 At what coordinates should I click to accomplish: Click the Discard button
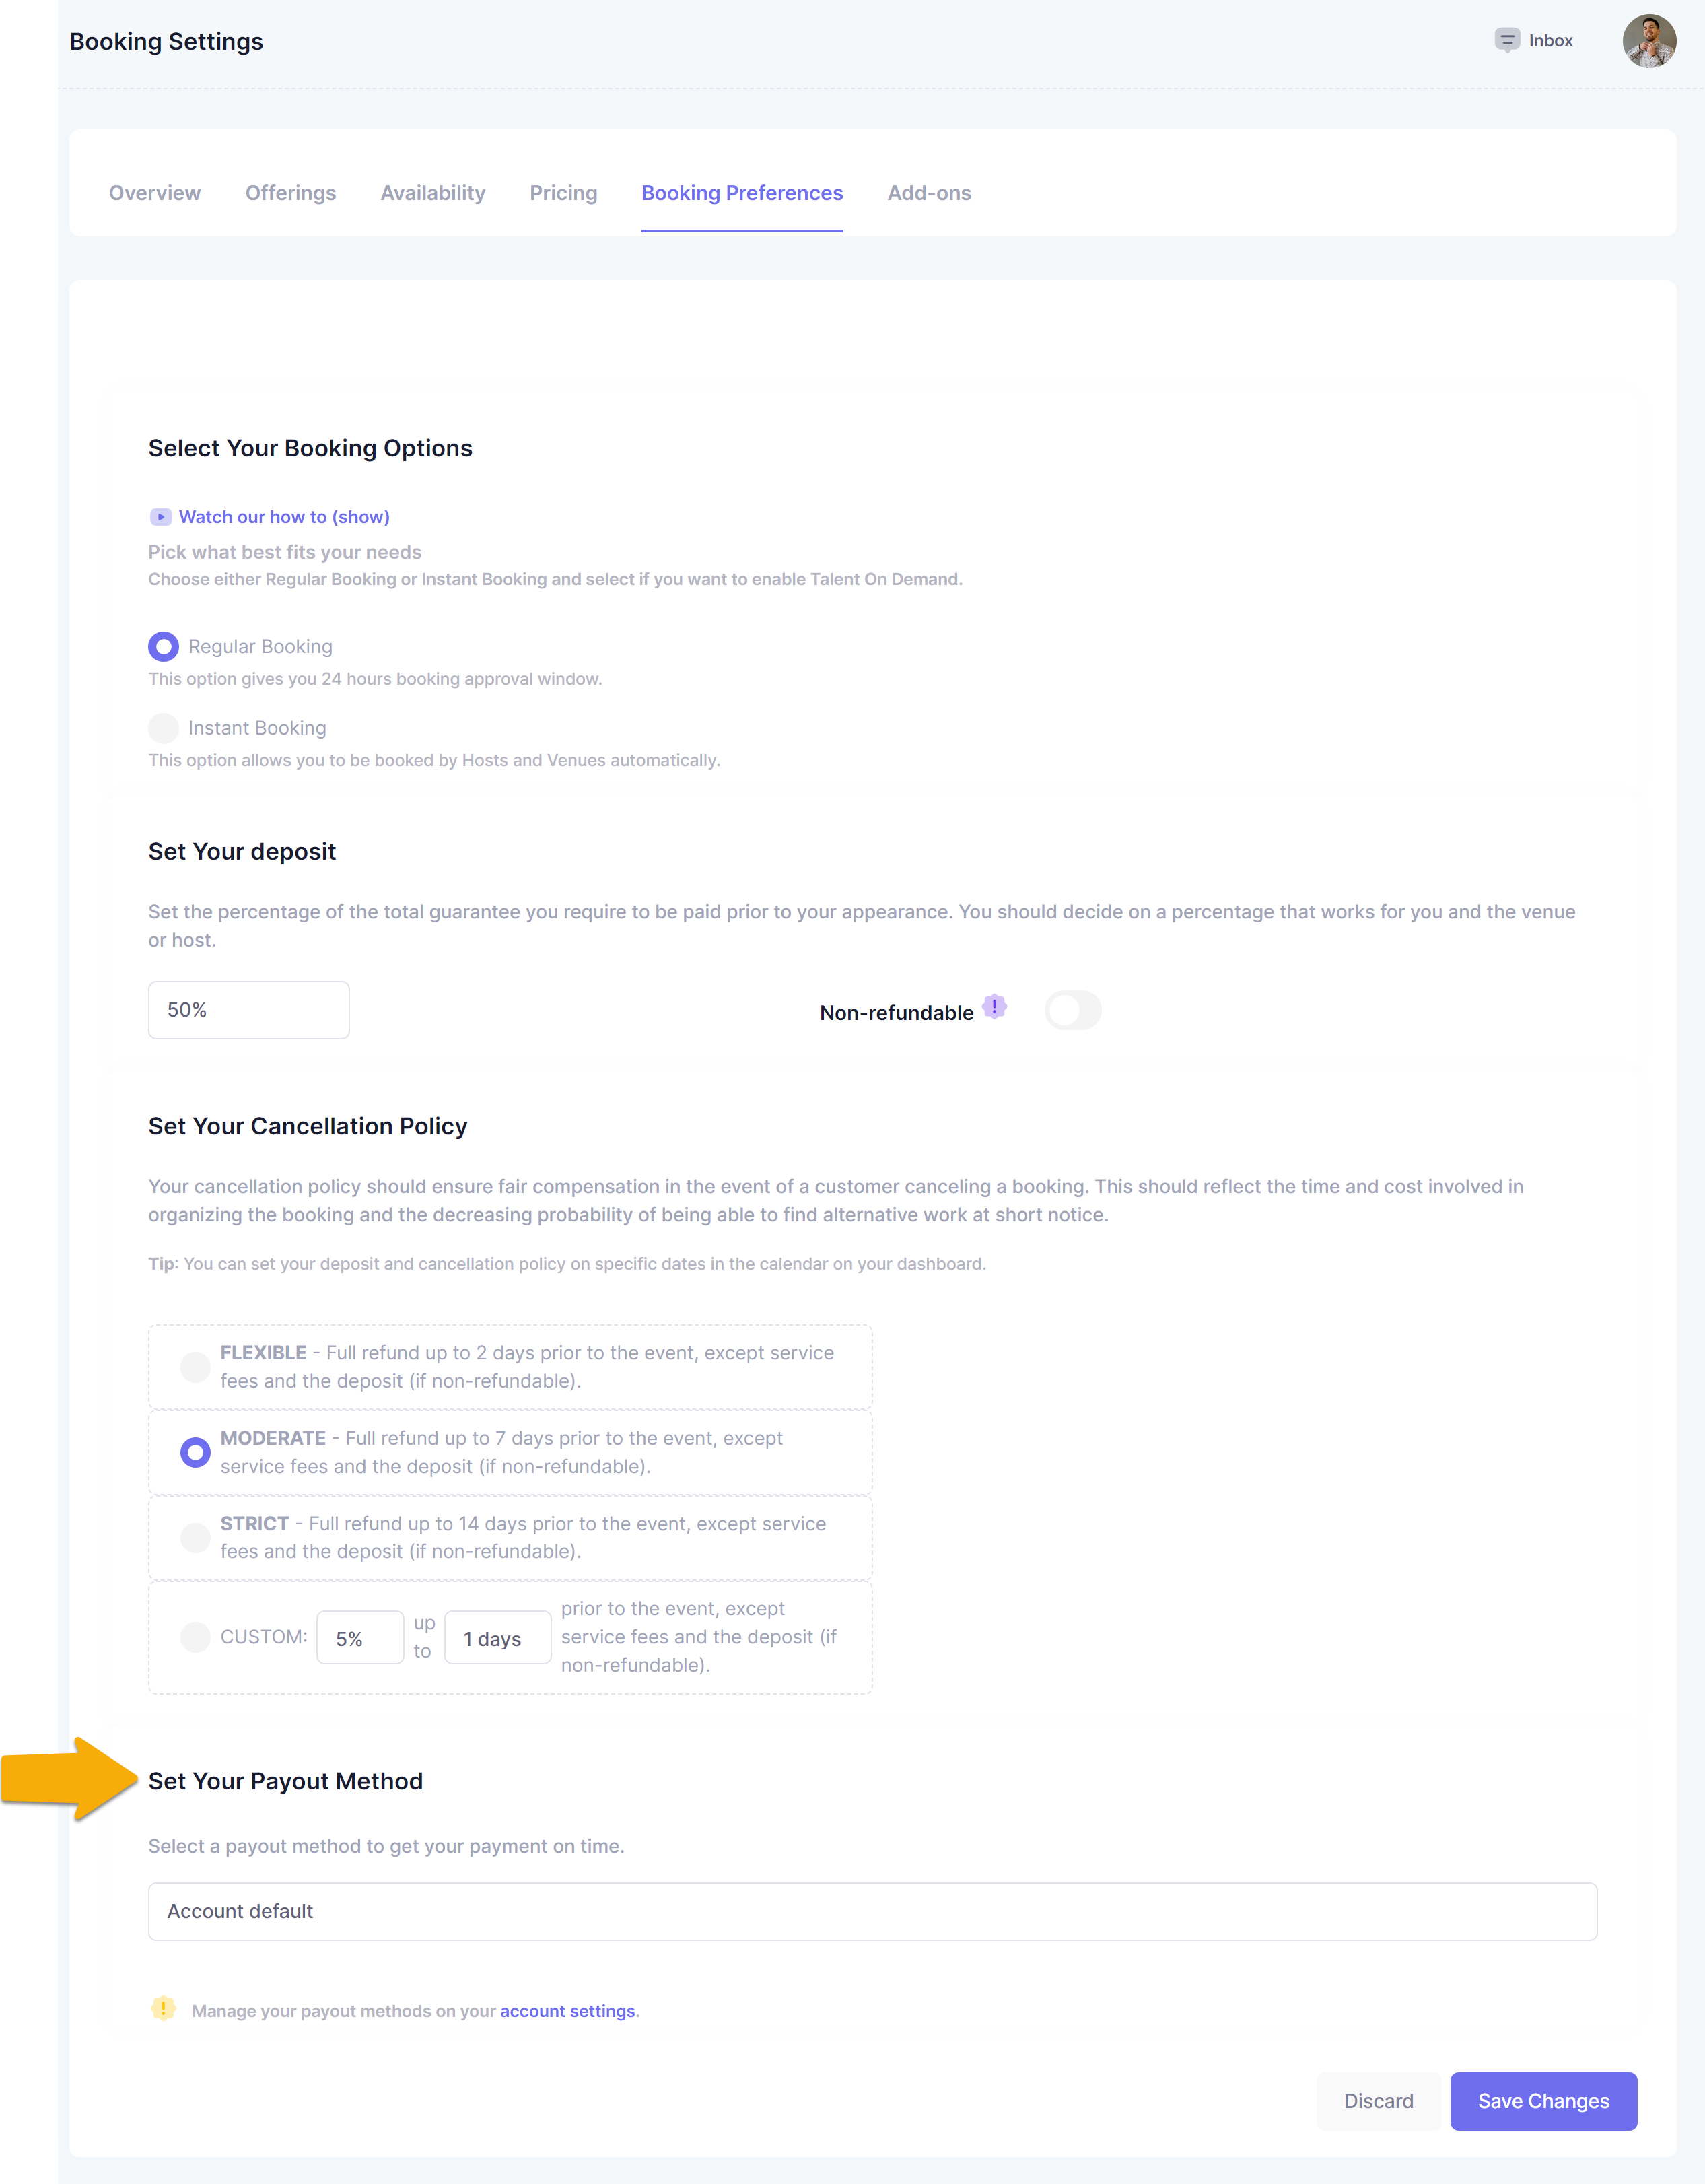click(x=1378, y=2101)
